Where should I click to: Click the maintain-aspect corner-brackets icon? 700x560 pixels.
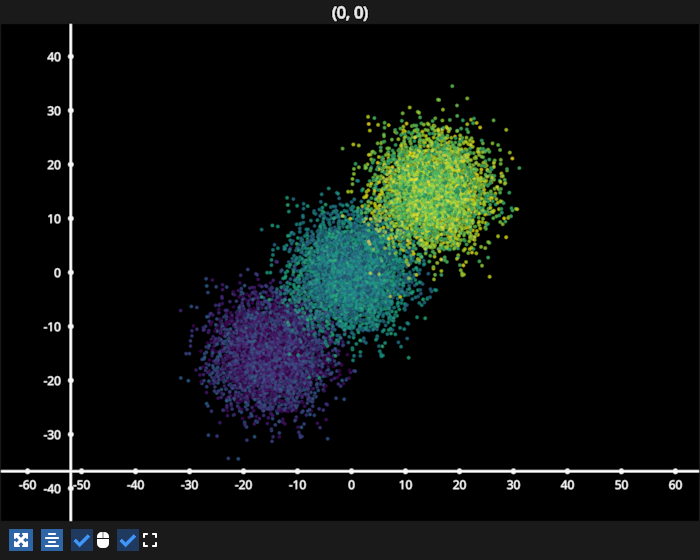tap(150, 540)
